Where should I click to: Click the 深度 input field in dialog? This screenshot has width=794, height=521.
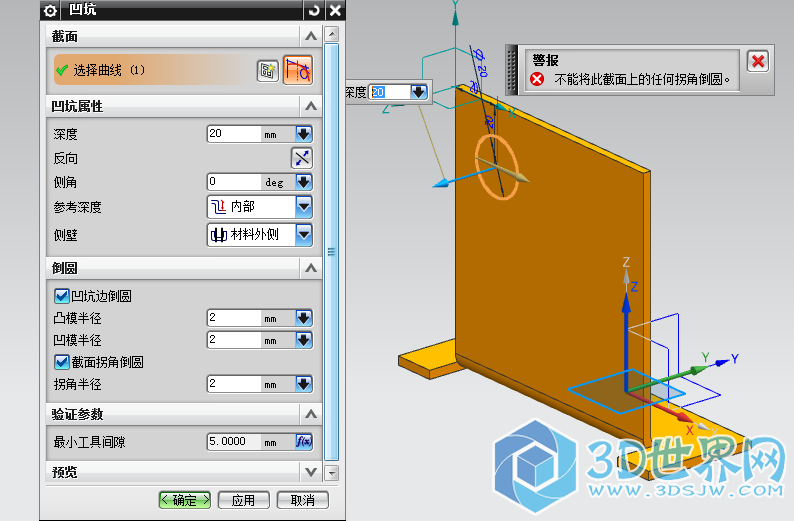[x=234, y=134]
